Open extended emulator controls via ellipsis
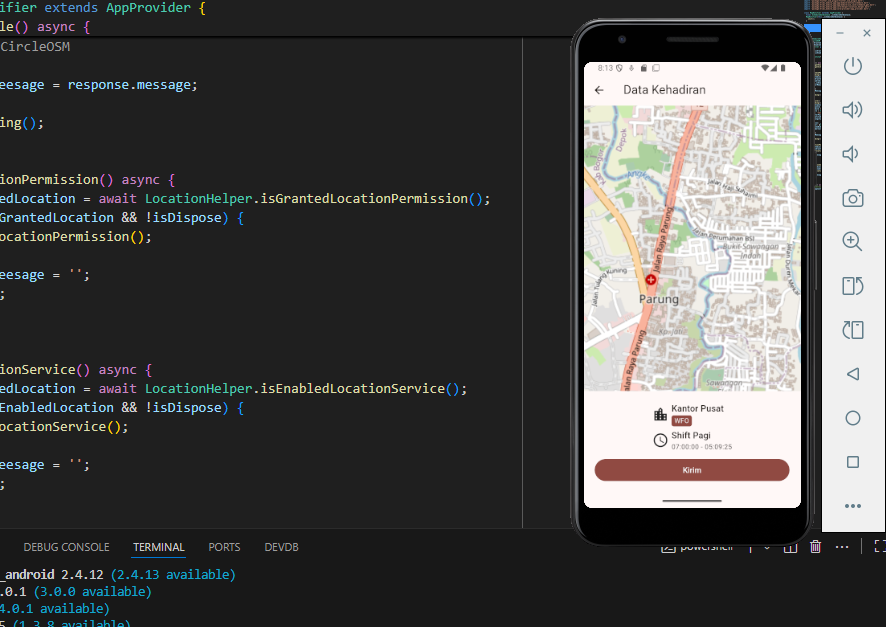Viewport: 886px width, 627px height. click(x=853, y=506)
